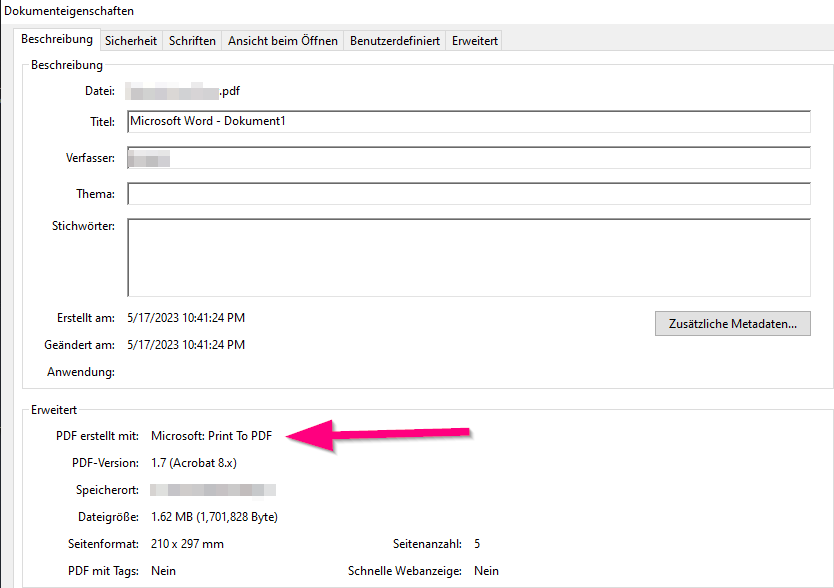Open the Schriften tab

point(192,41)
